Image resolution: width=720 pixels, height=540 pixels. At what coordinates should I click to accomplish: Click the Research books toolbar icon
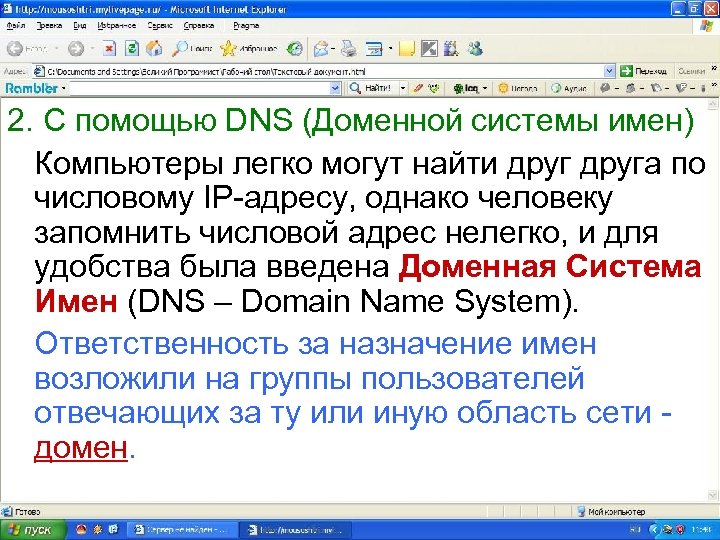[452, 48]
